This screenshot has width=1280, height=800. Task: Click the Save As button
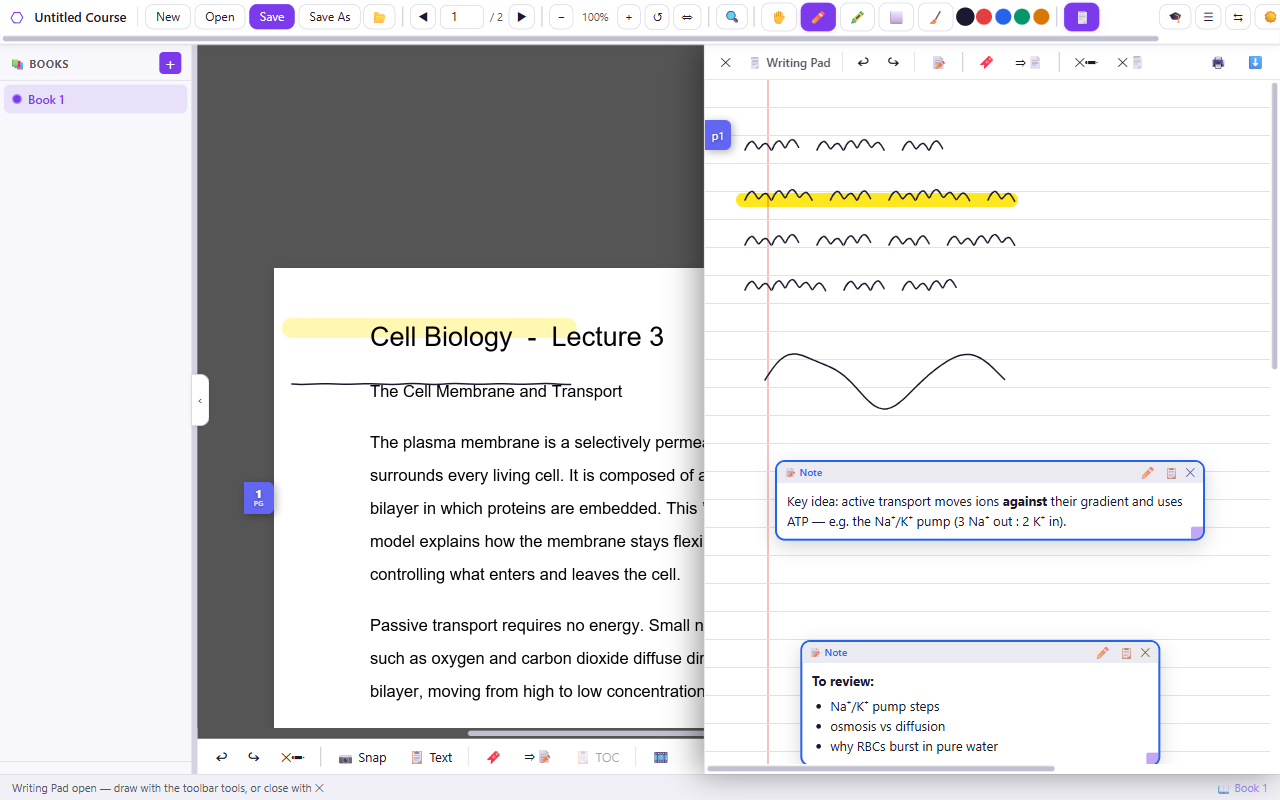(329, 17)
